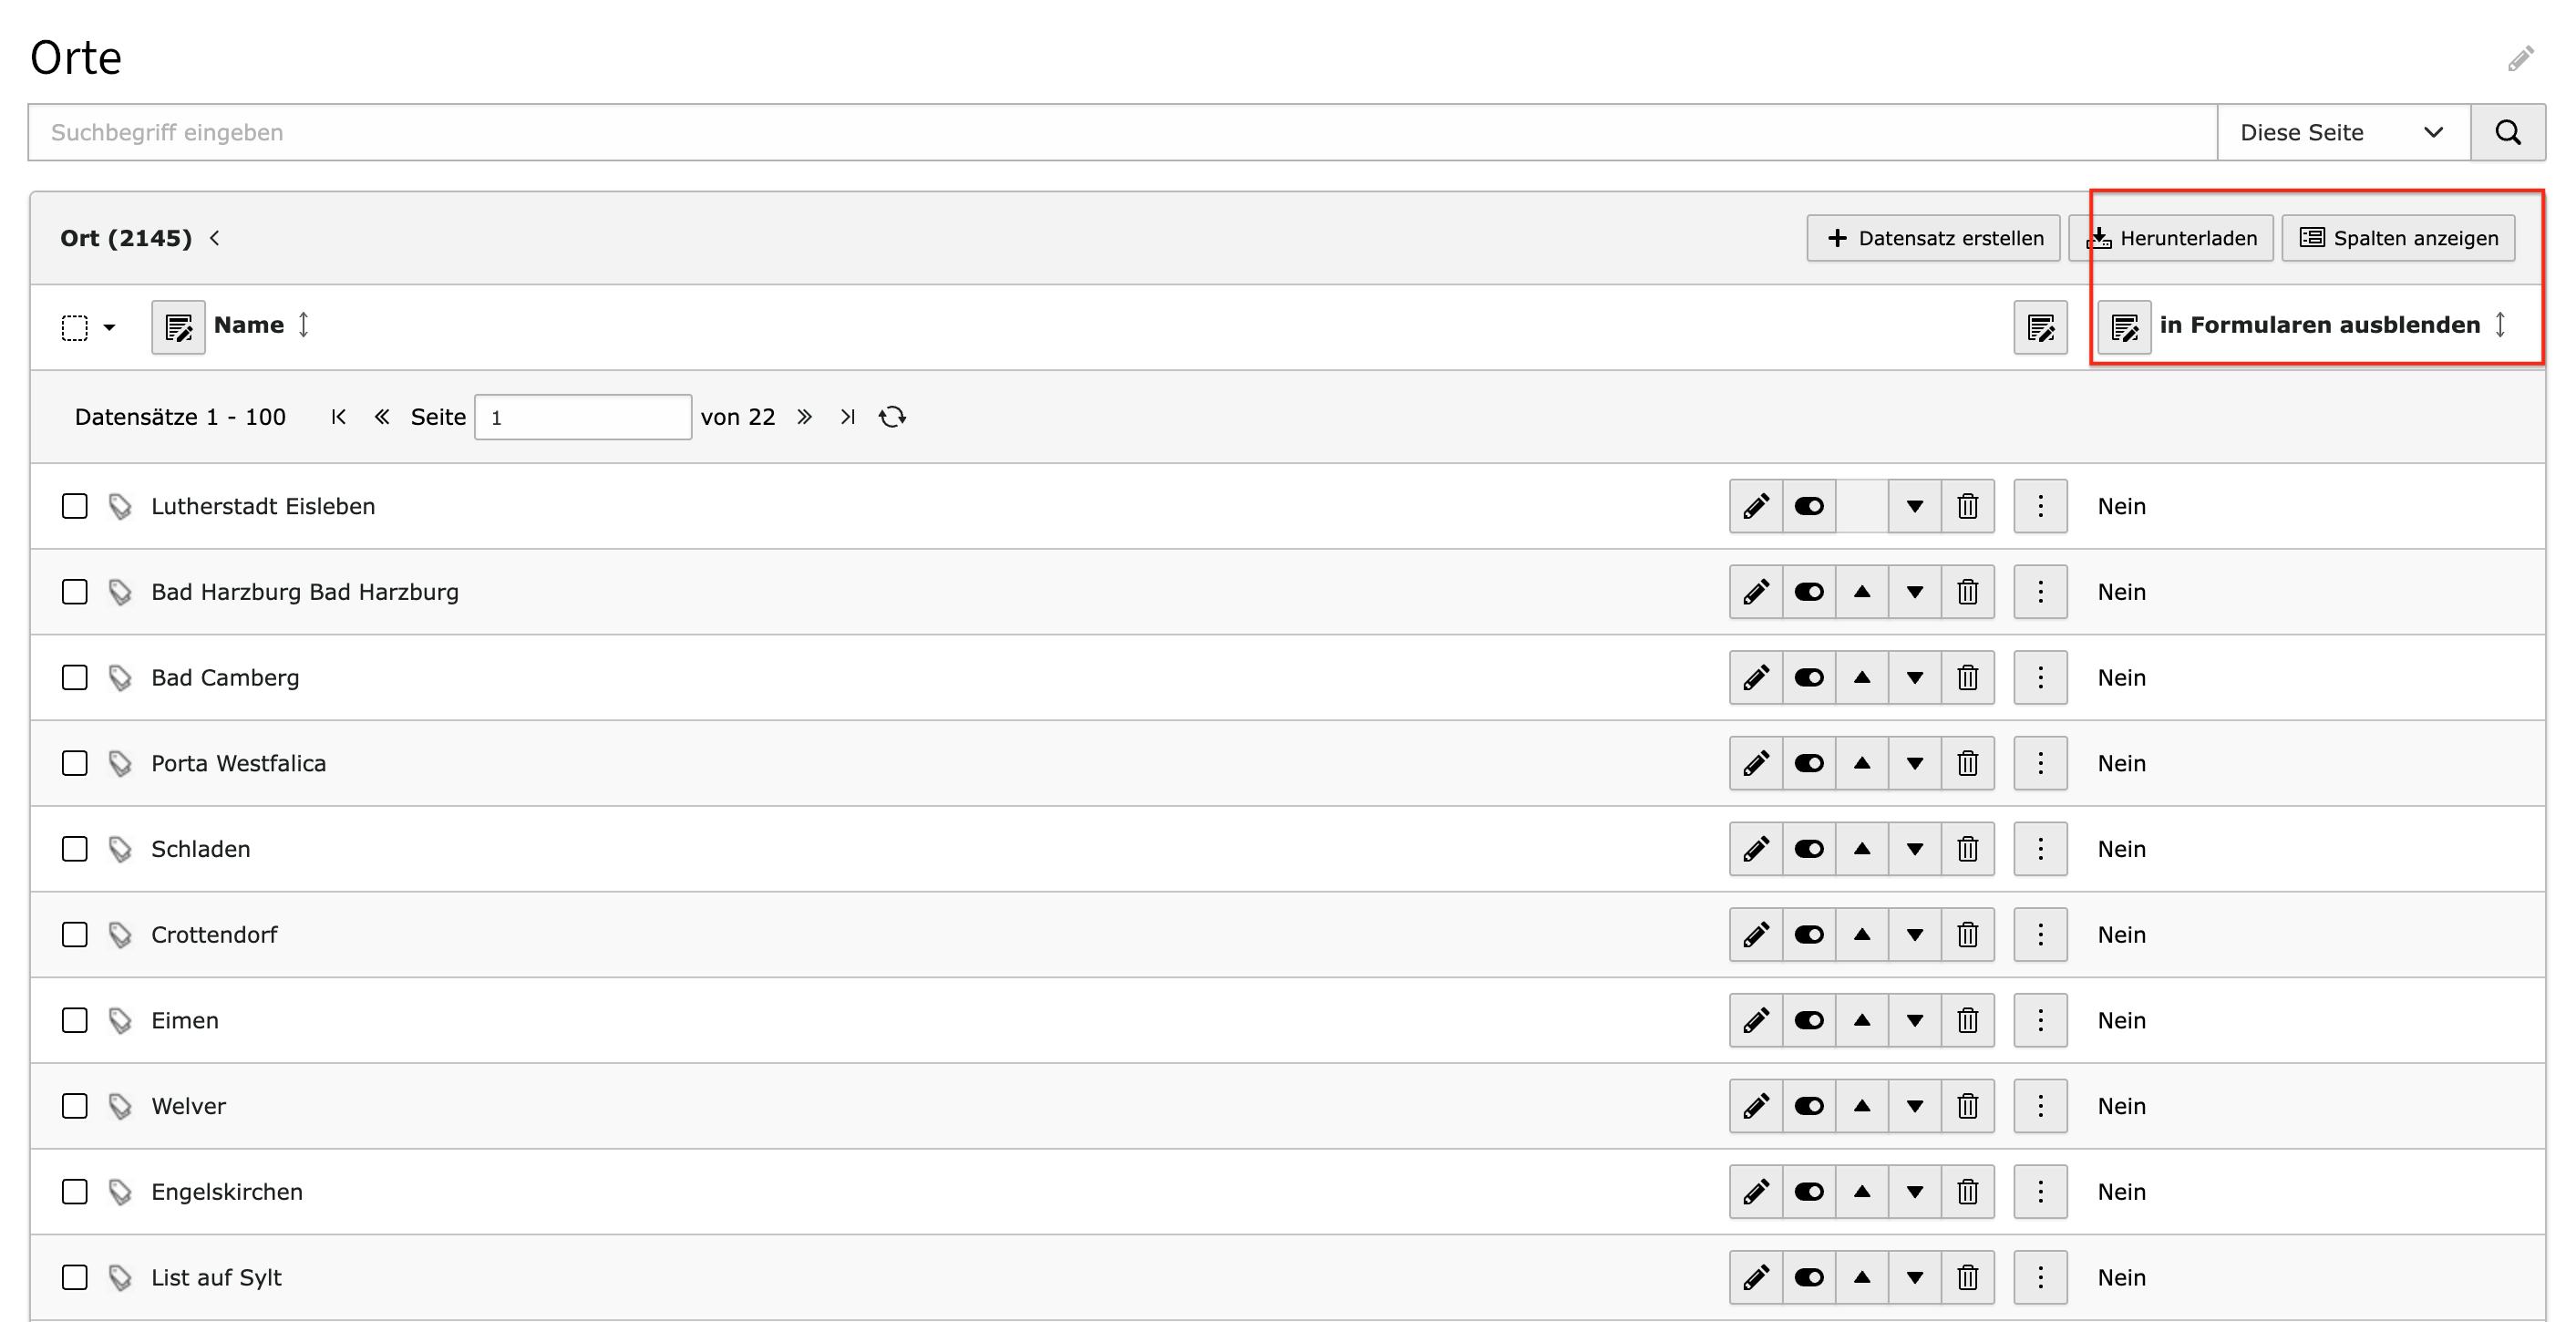Open the Diese Seite search scope dropdown
Viewport: 2576px width, 1322px height.
pyautogui.click(x=2343, y=132)
